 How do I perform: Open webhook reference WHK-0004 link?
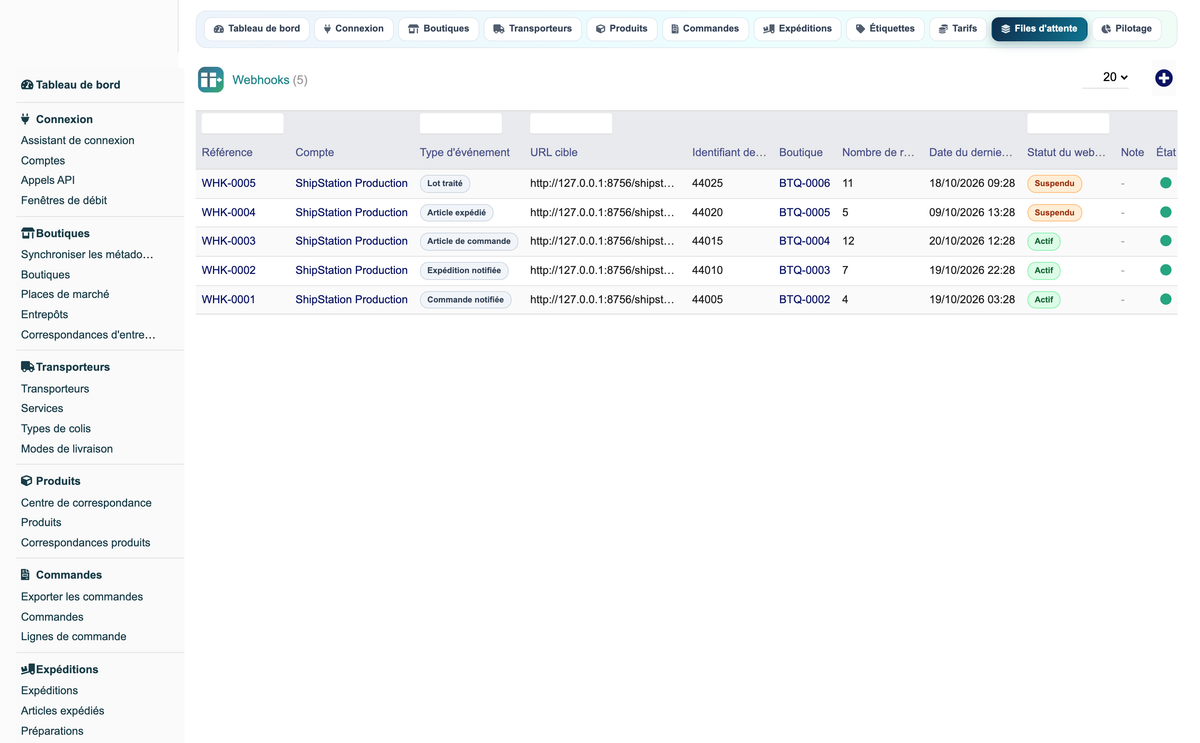pyautogui.click(x=229, y=212)
